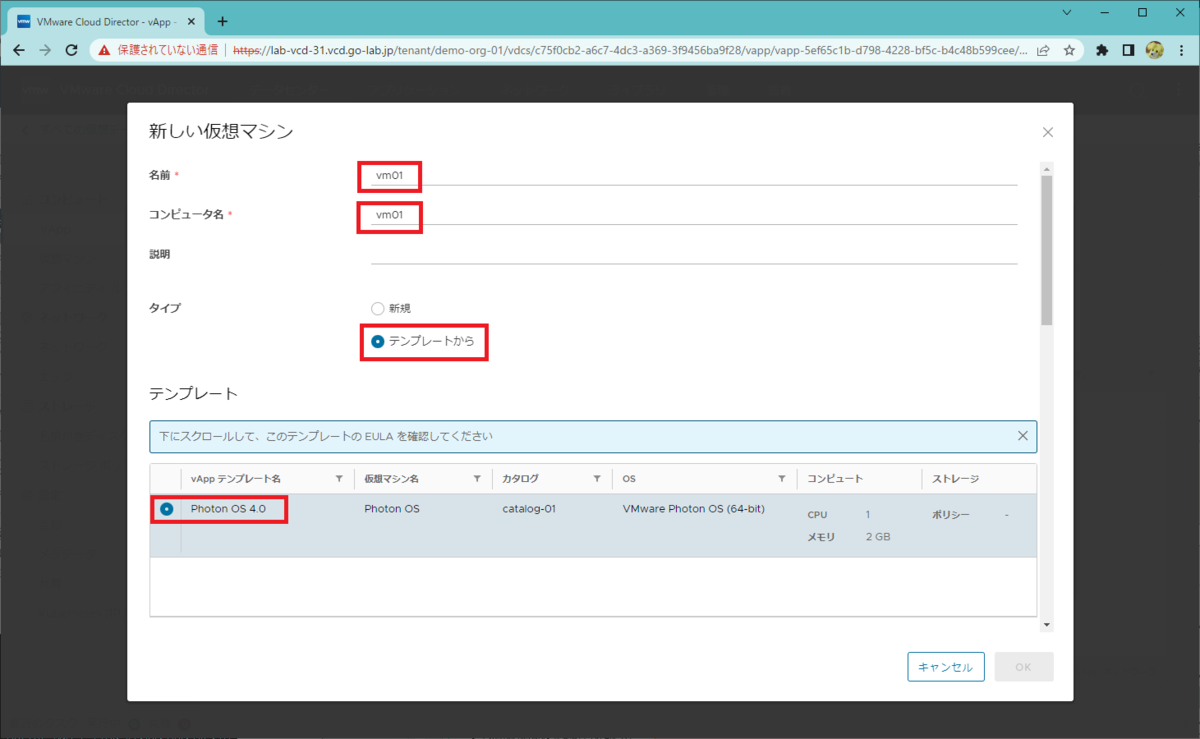
Task: Click the dialog scrollbar down arrow
Action: pyautogui.click(x=1046, y=625)
